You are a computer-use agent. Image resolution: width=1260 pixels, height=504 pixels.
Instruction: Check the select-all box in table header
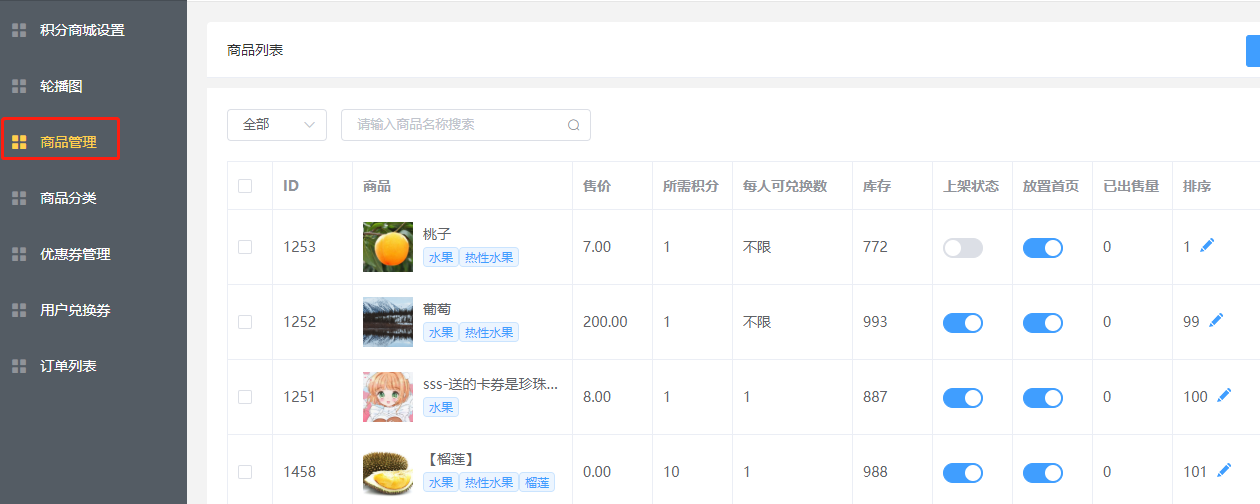[x=245, y=186]
